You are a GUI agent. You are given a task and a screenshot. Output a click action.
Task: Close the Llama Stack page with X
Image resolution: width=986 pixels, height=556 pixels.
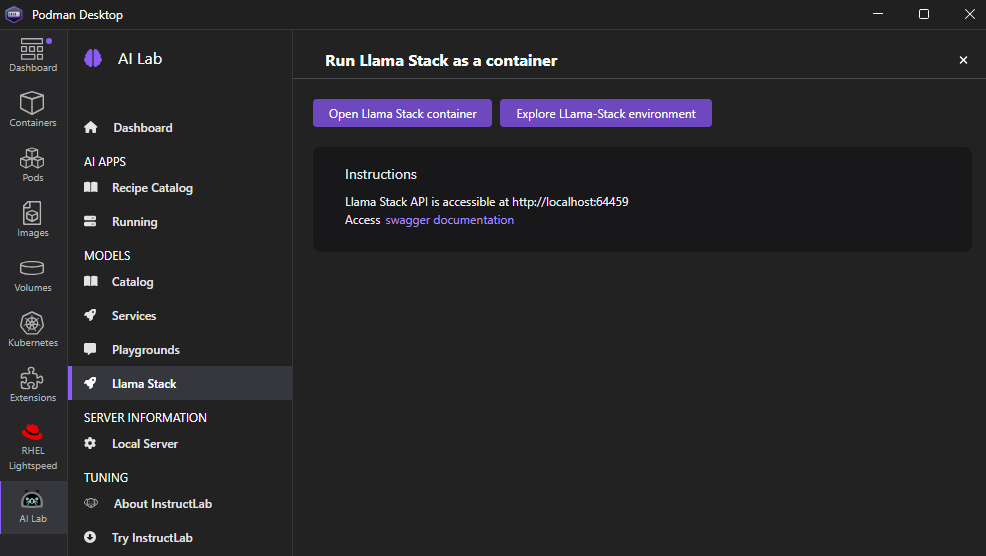pos(963,60)
